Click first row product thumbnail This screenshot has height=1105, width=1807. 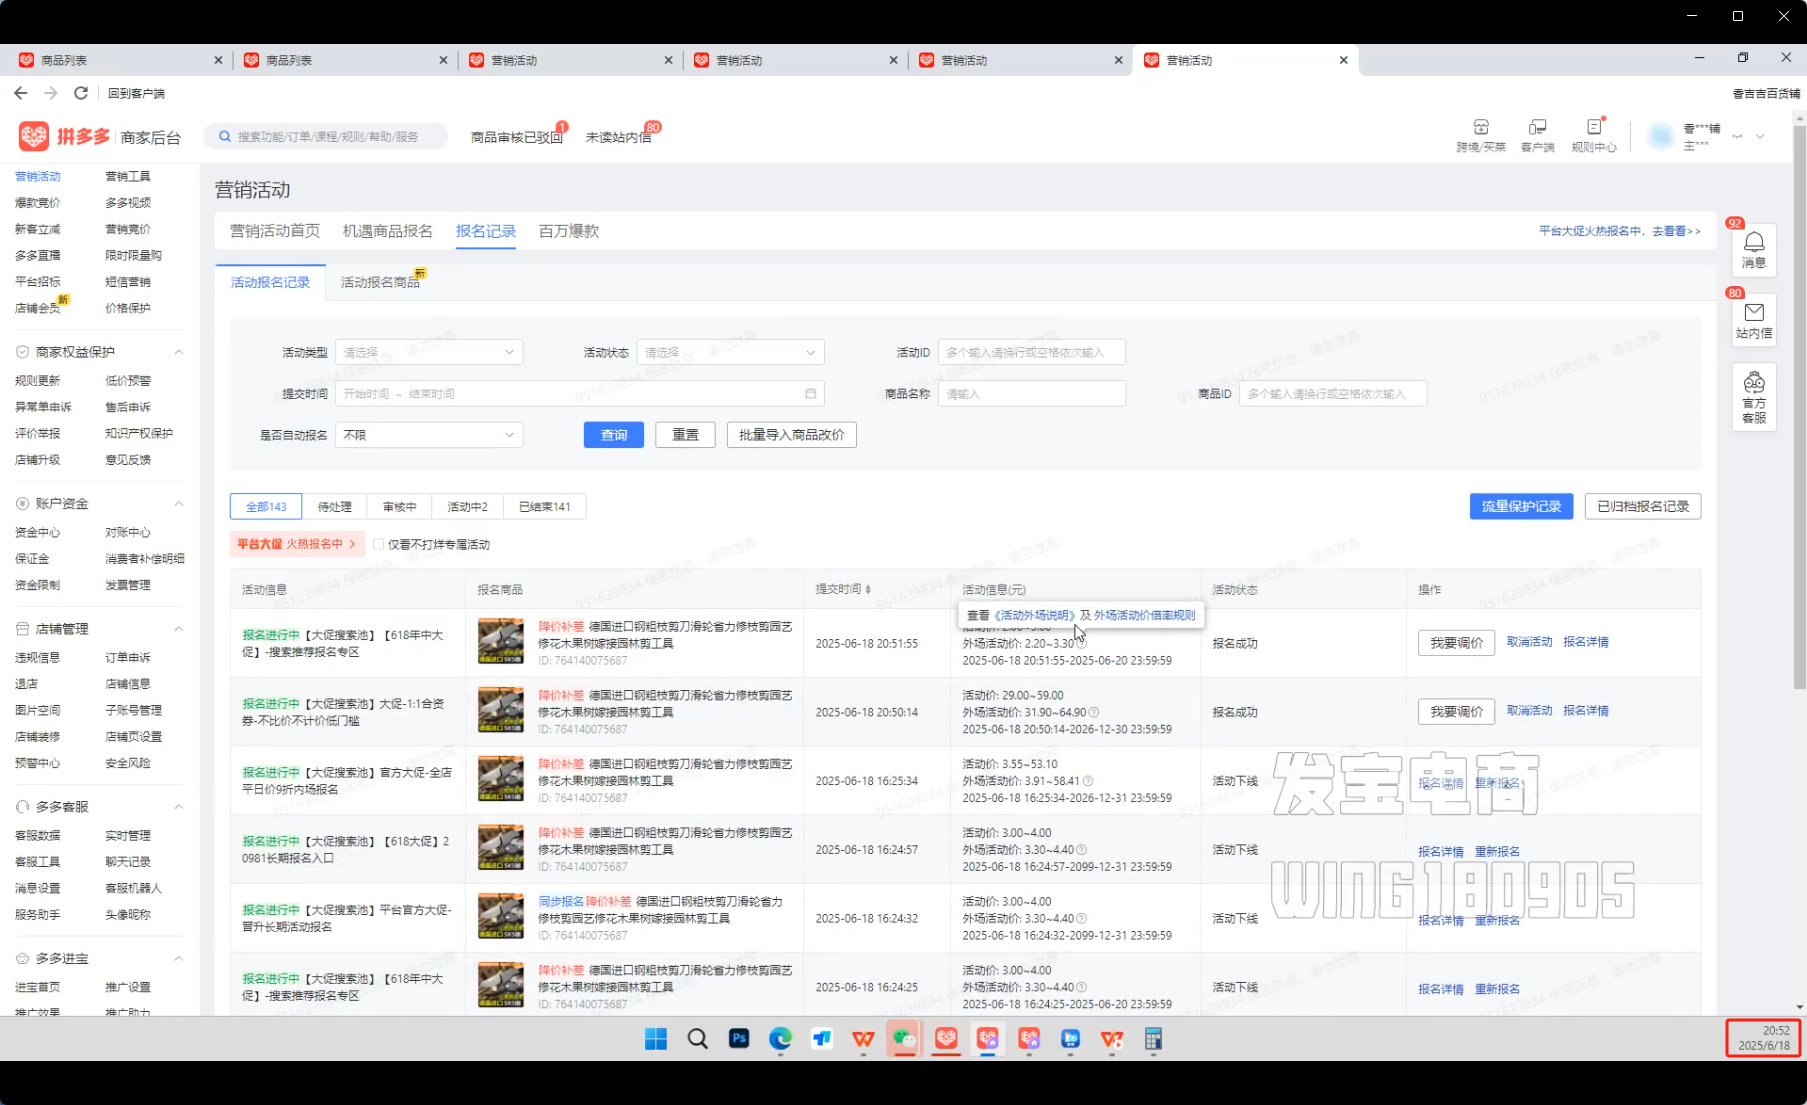(500, 641)
